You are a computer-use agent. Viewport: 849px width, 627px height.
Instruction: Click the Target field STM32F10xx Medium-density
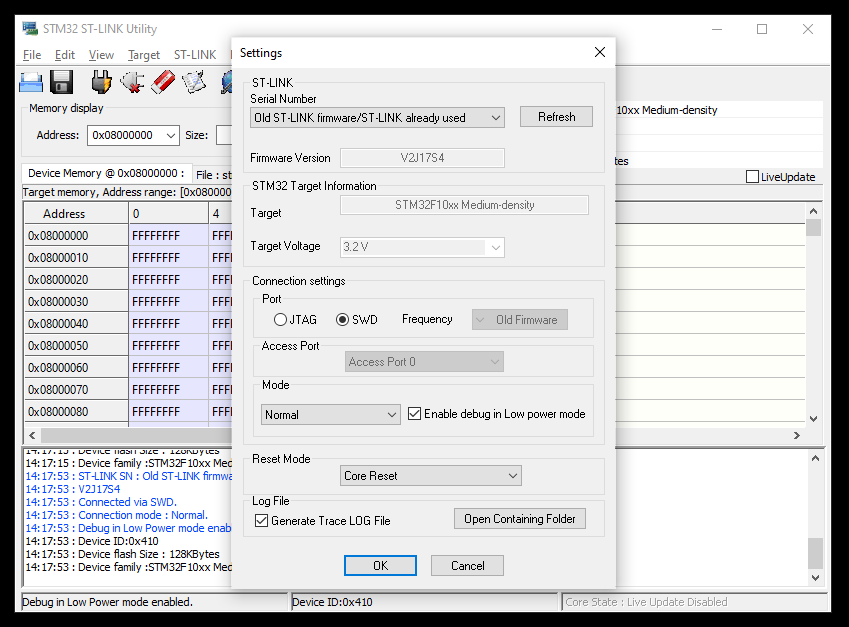tap(464, 205)
